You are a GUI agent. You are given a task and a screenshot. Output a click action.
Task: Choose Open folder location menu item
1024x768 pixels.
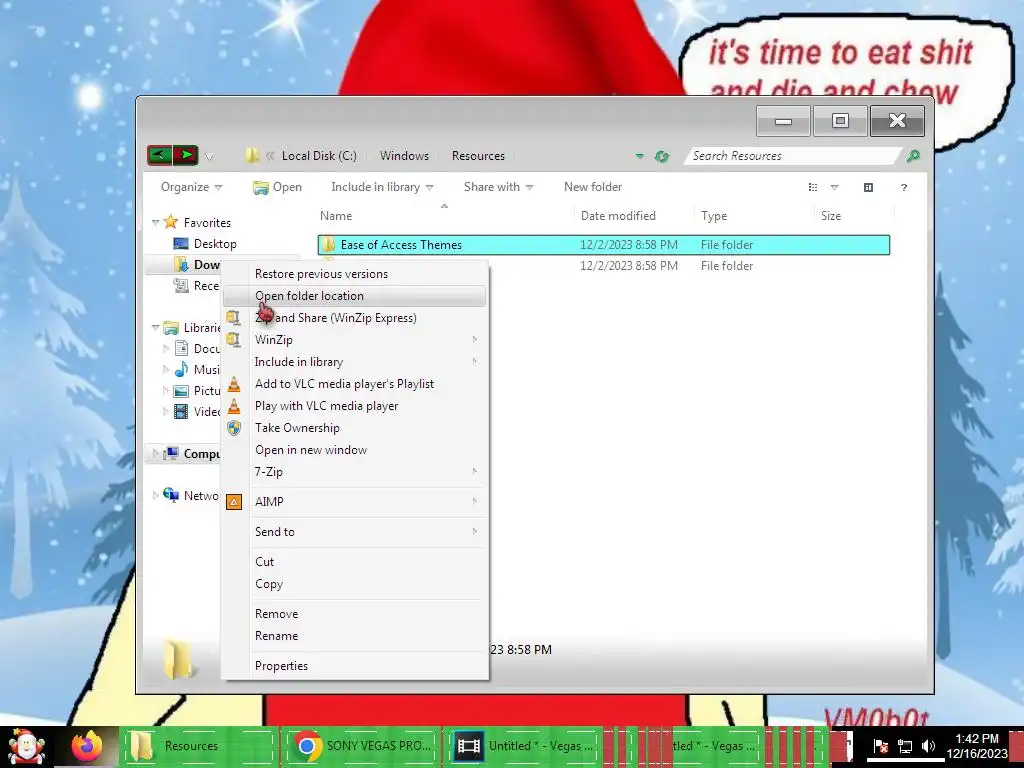355,296
